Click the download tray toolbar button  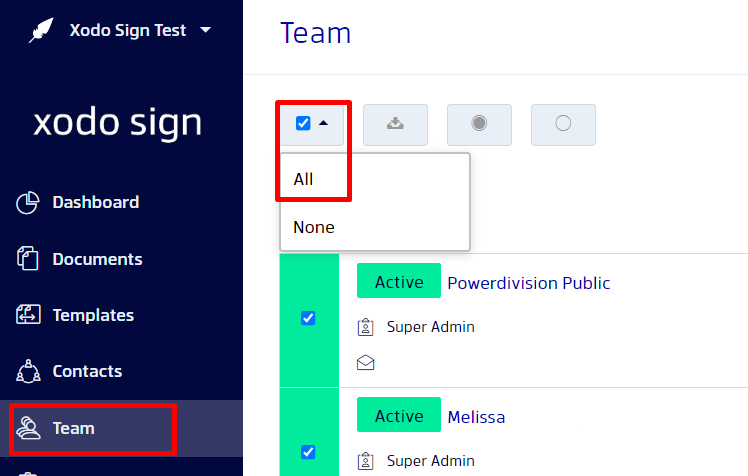click(x=395, y=124)
